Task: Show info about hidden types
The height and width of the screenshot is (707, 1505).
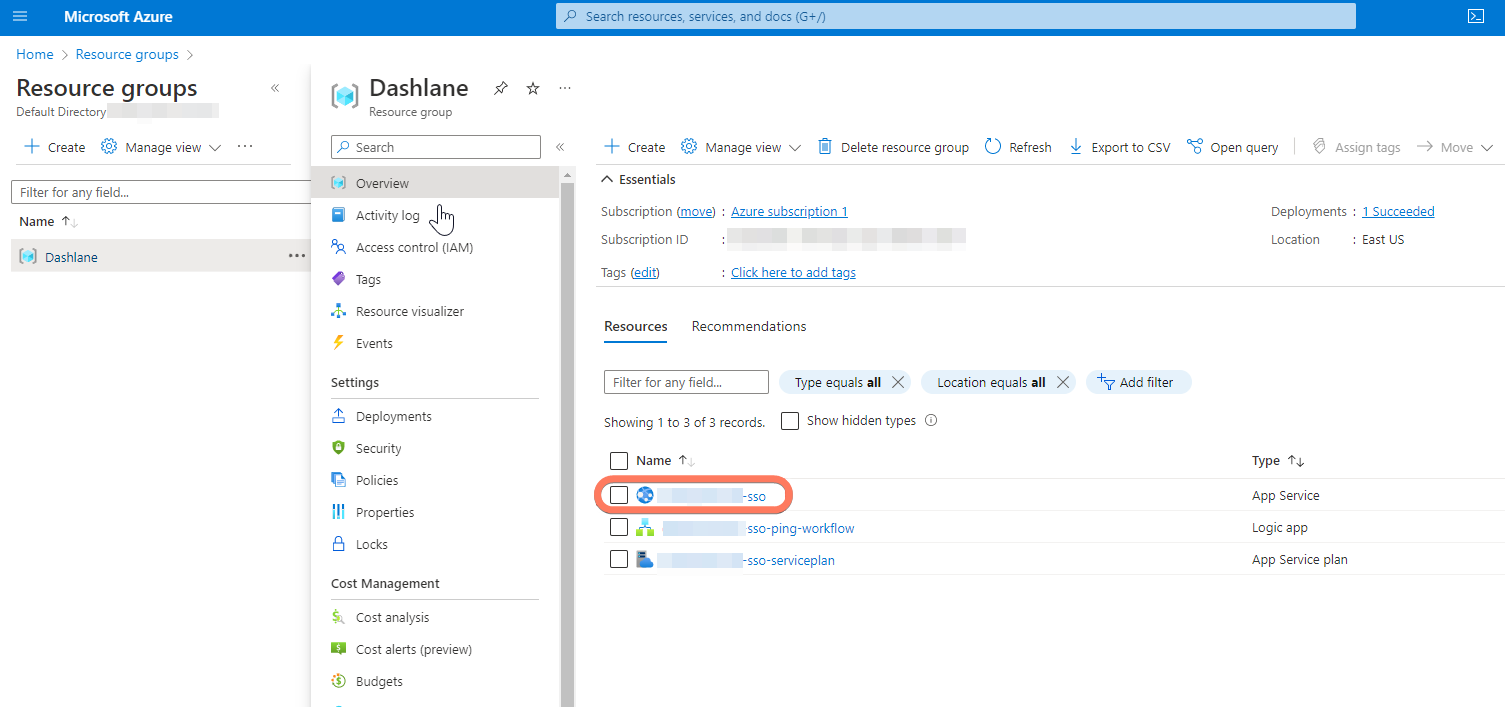Action: click(x=931, y=421)
